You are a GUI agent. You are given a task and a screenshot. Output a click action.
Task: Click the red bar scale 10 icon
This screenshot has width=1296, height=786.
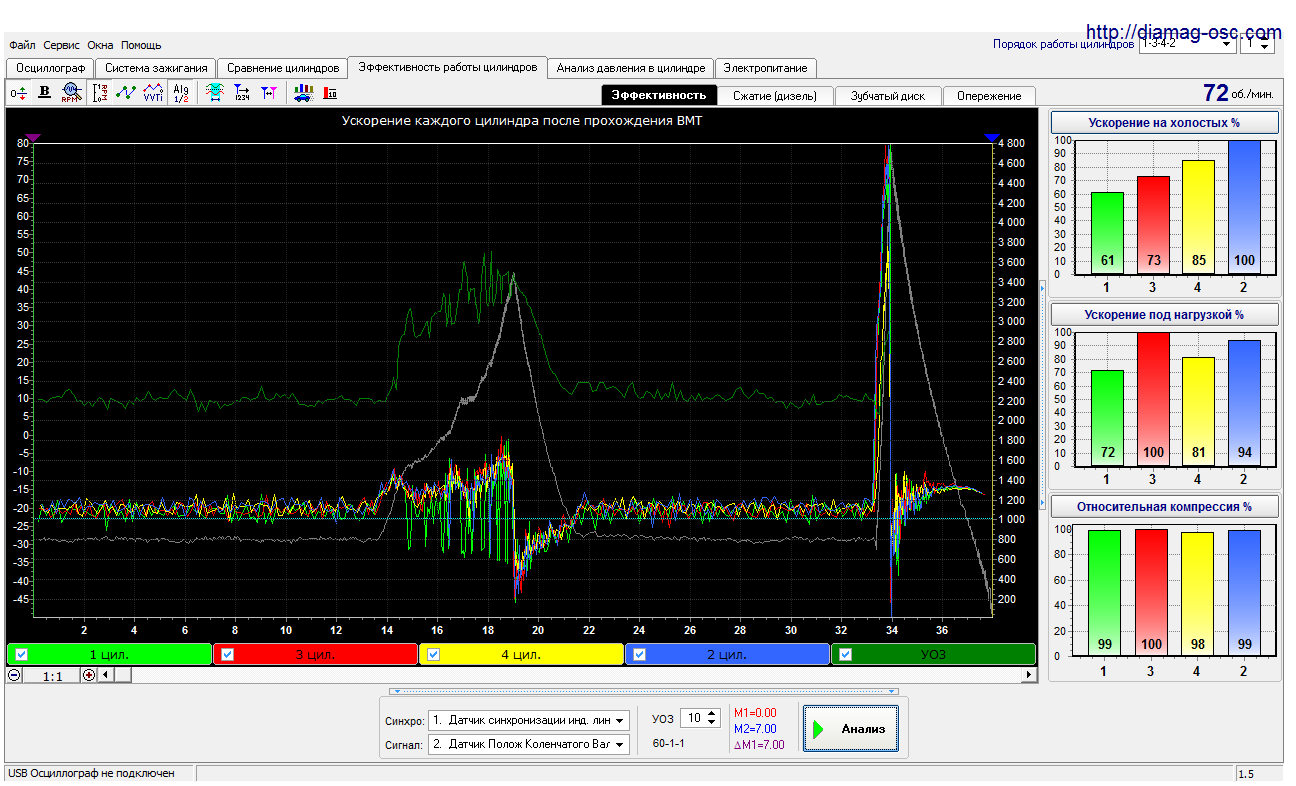click(330, 93)
